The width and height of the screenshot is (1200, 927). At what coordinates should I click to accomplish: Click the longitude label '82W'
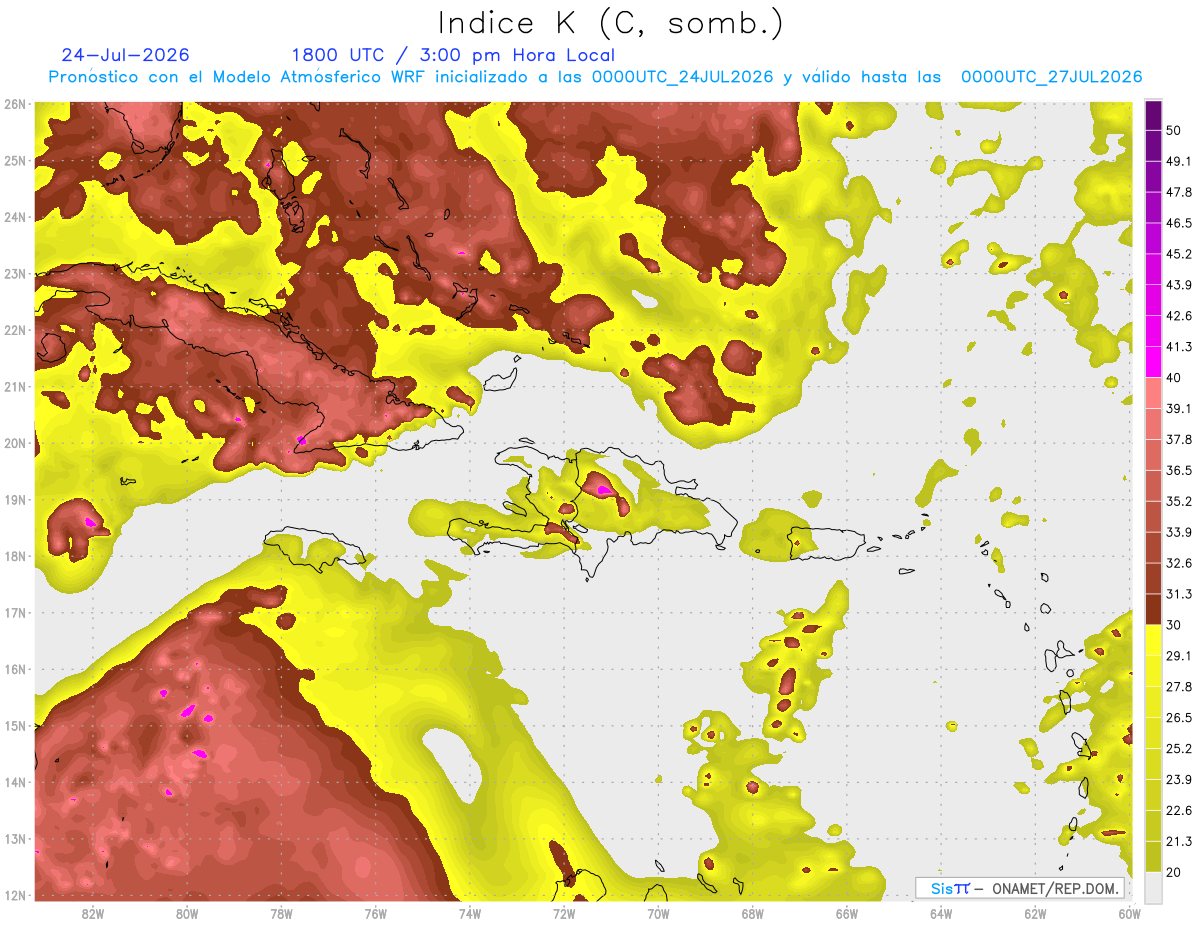click(93, 913)
